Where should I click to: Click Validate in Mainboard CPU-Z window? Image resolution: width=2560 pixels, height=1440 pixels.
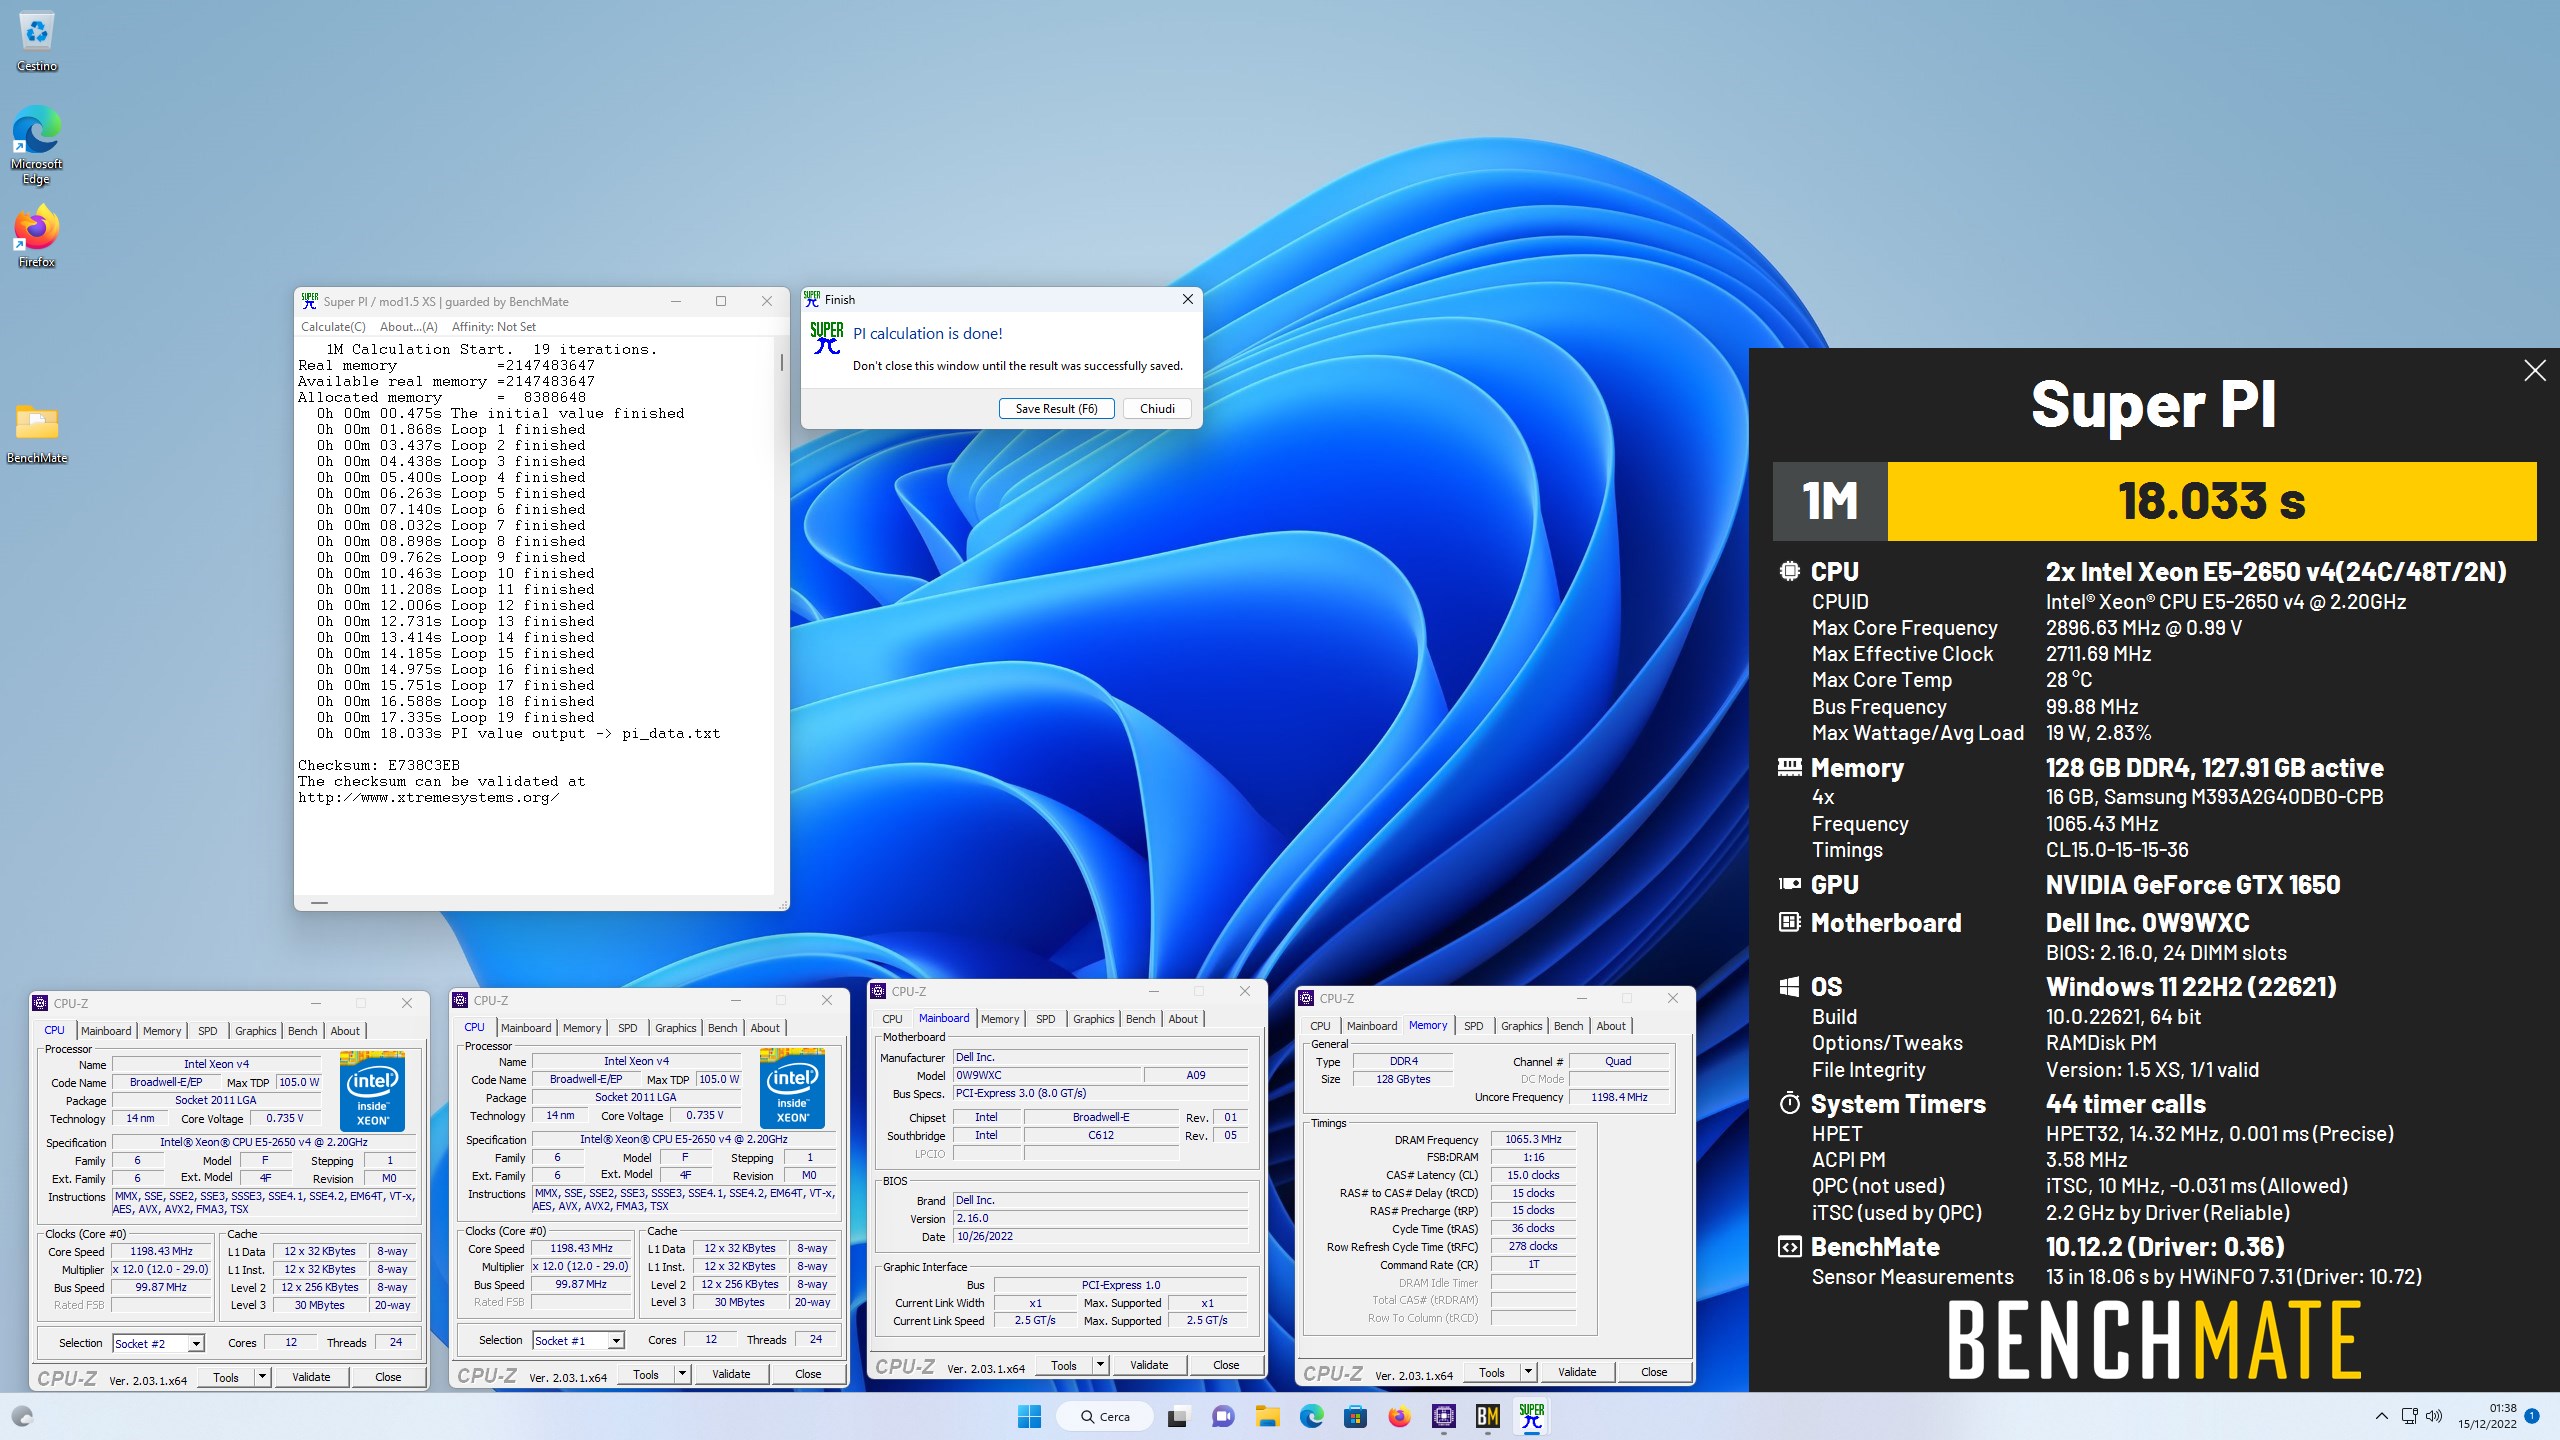[1149, 1365]
